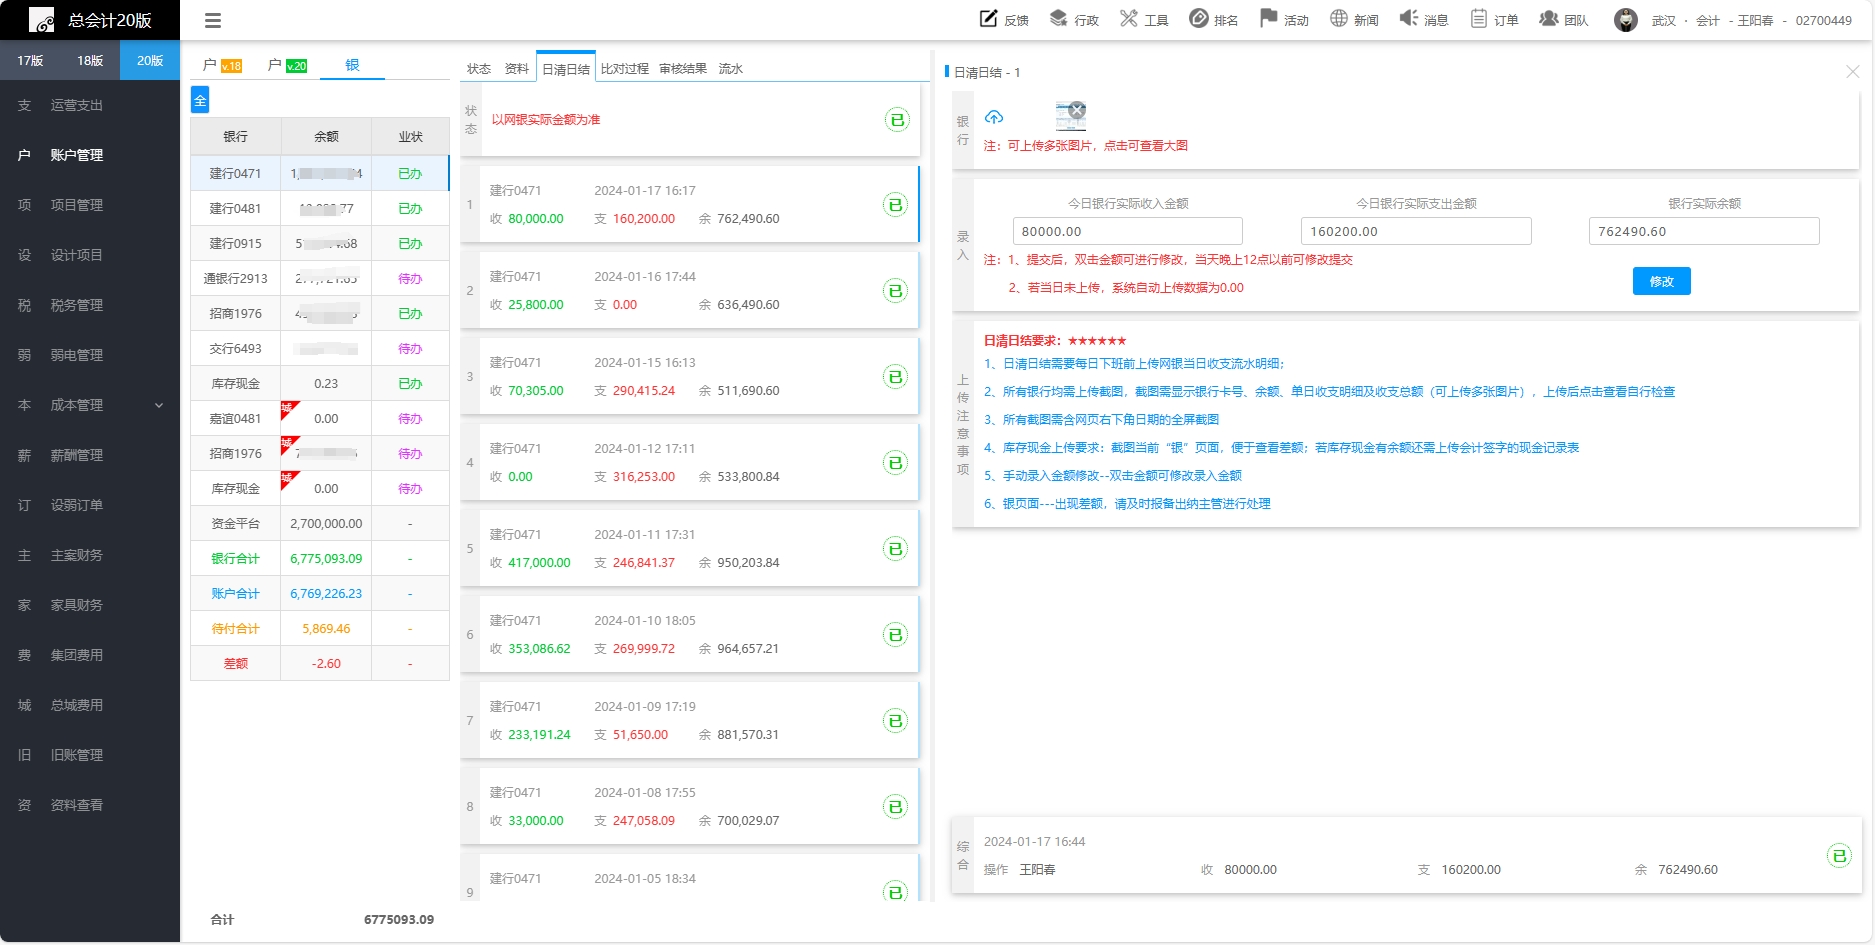Click the cloud upload icon
Screen dimensions: 1875x945
(x=993, y=118)
